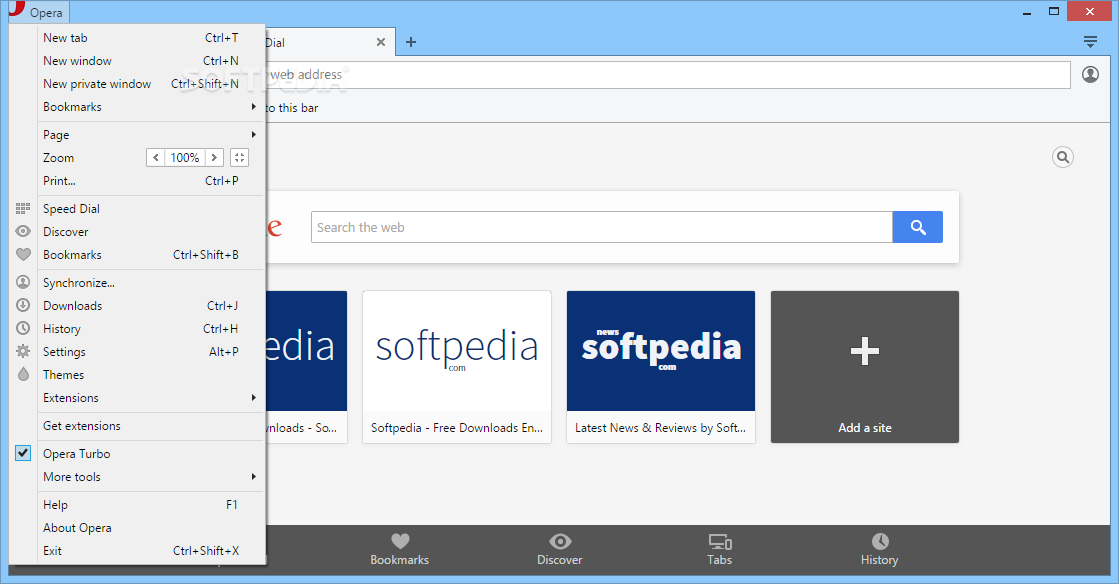Click Get extensions menu entry
Screen dimensions: 1119x584
pyautogui.click(x=151, y=426)
